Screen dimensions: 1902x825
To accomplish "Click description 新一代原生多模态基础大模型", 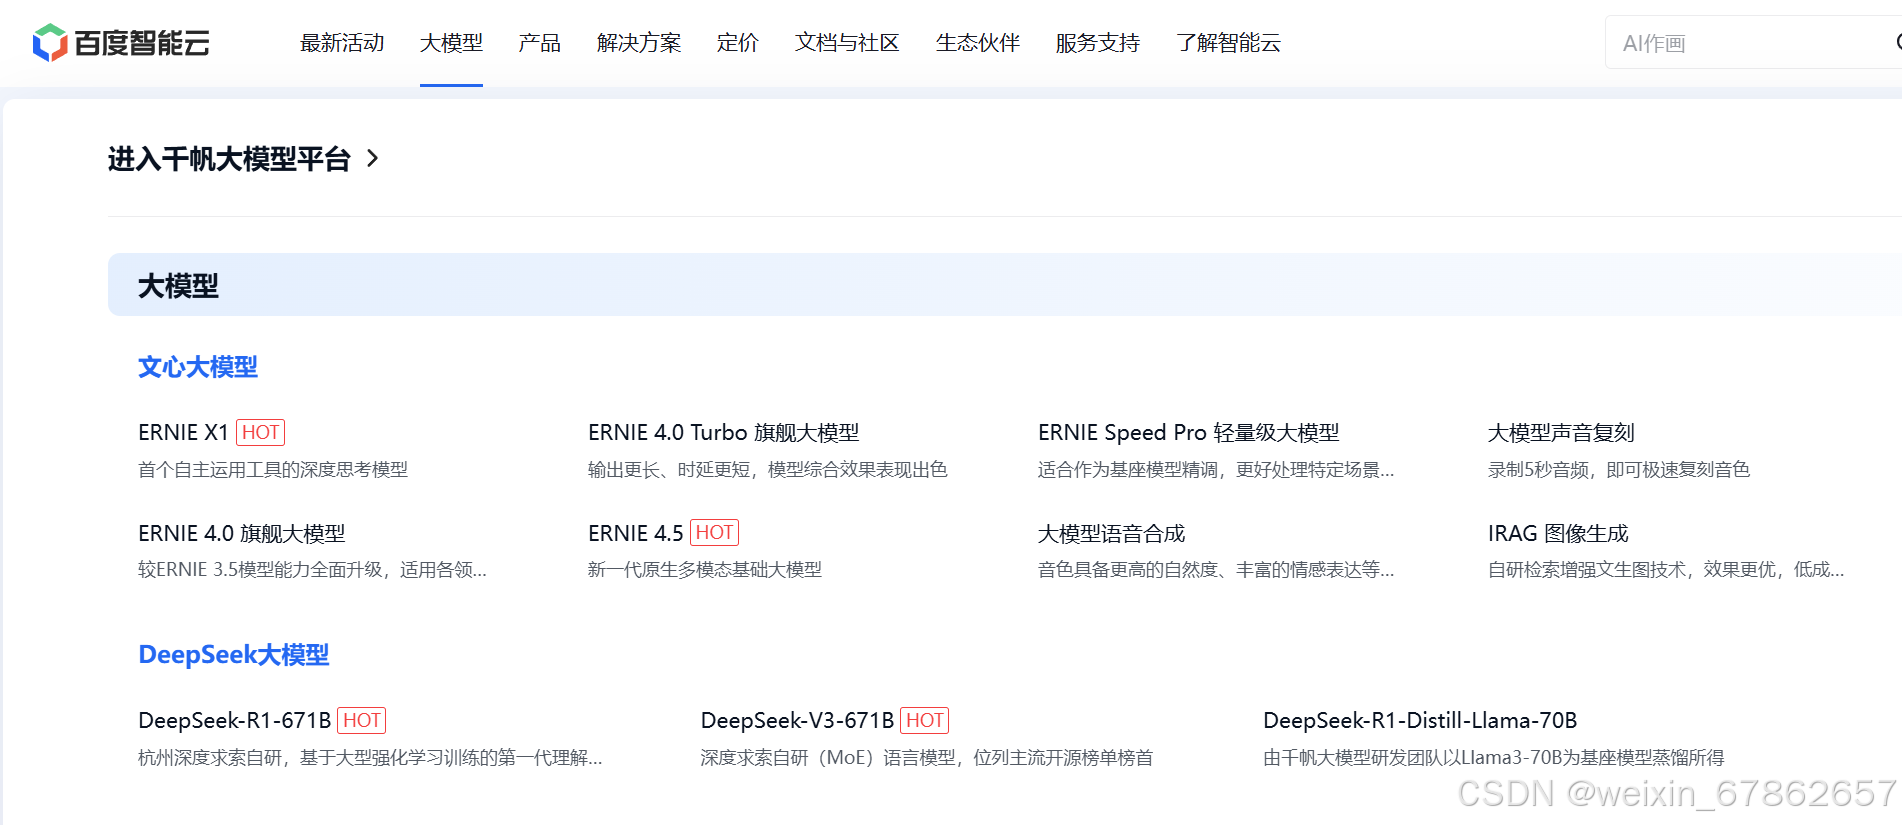I will (705, 570).
